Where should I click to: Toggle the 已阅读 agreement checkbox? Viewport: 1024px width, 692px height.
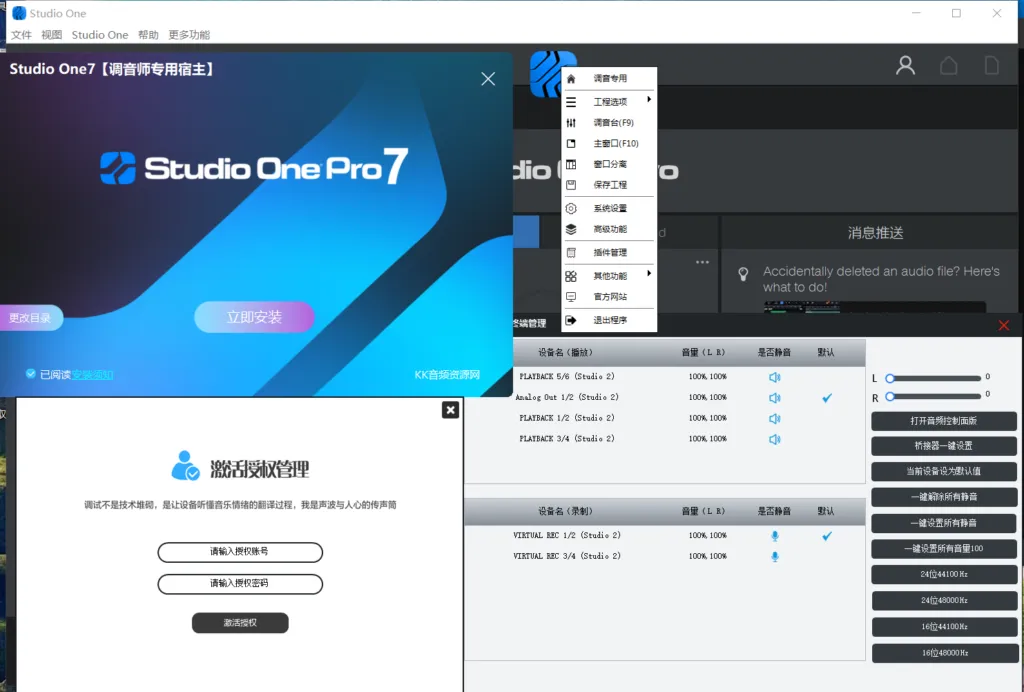[x=31, y=374]
